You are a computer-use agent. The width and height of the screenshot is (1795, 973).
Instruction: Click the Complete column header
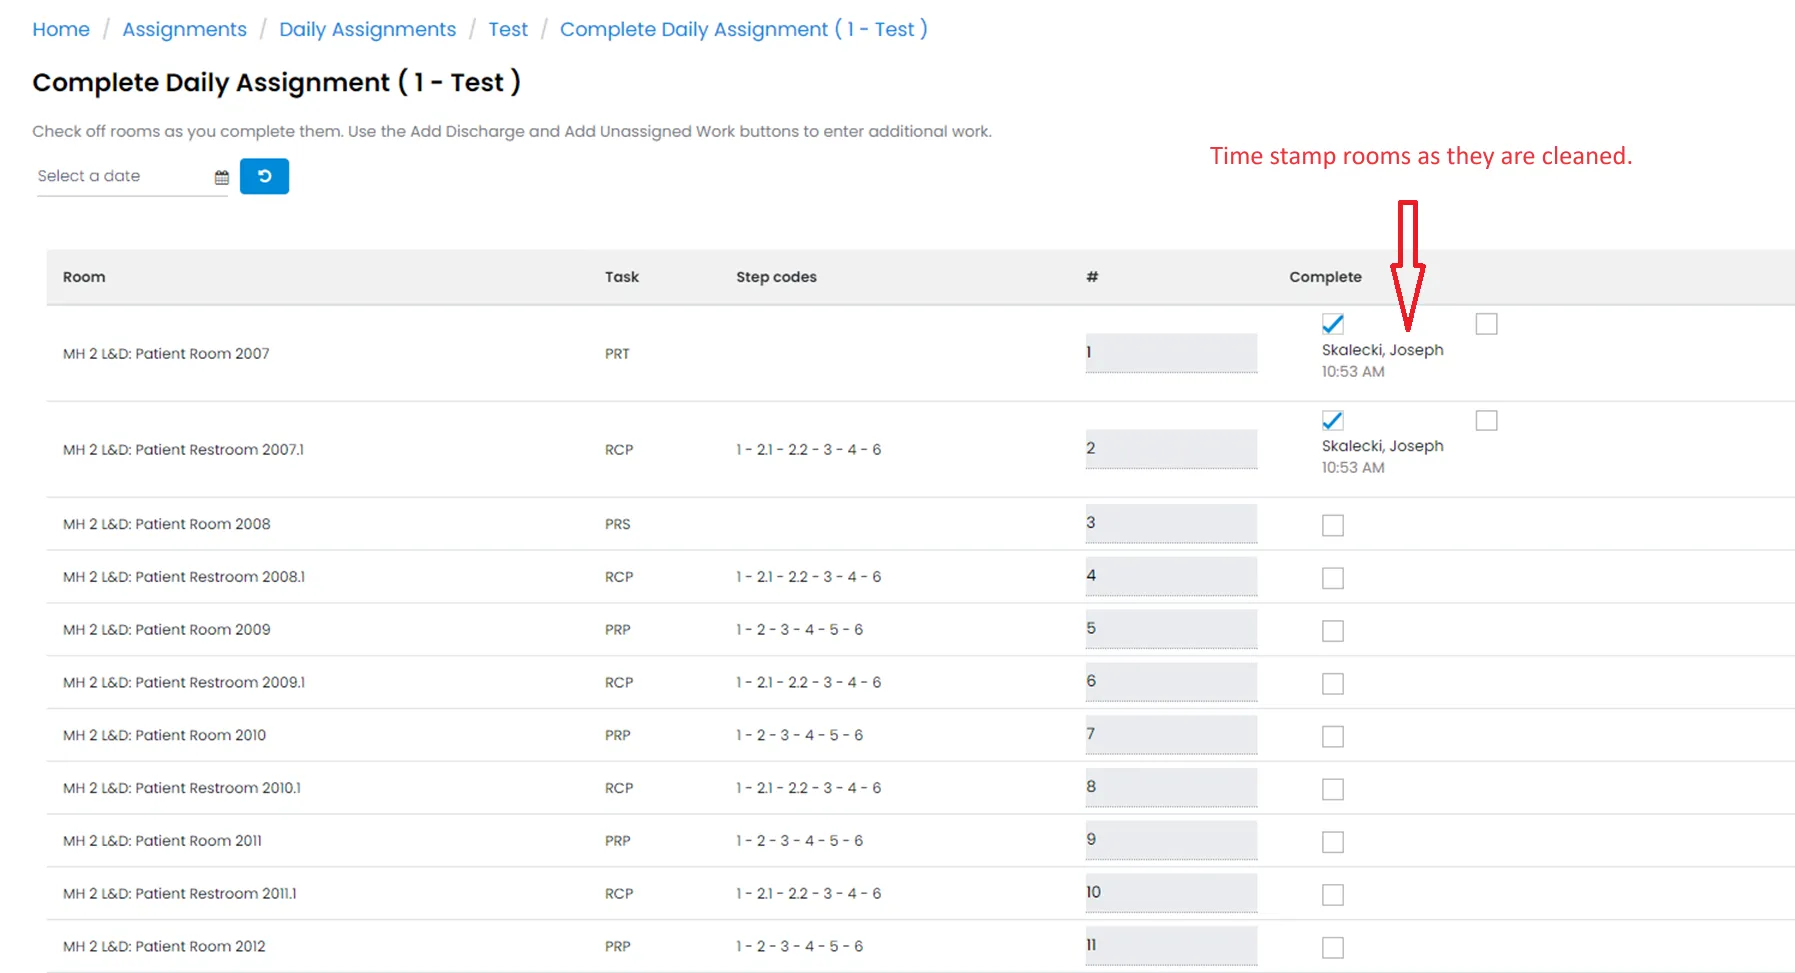click(x=1325, y=277)
